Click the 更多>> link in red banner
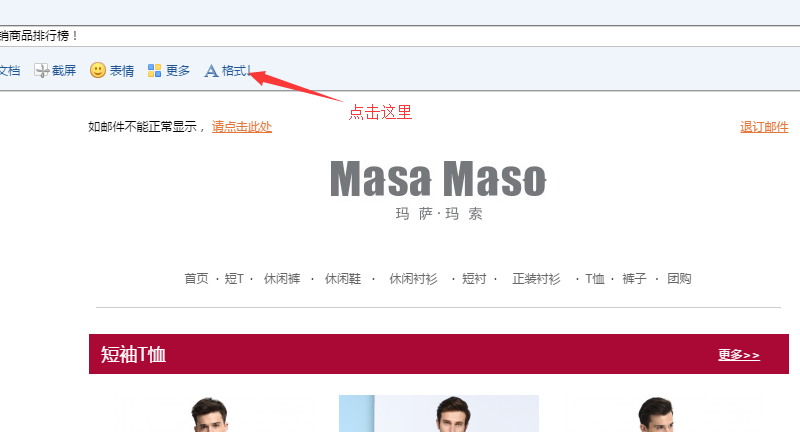 739,354
